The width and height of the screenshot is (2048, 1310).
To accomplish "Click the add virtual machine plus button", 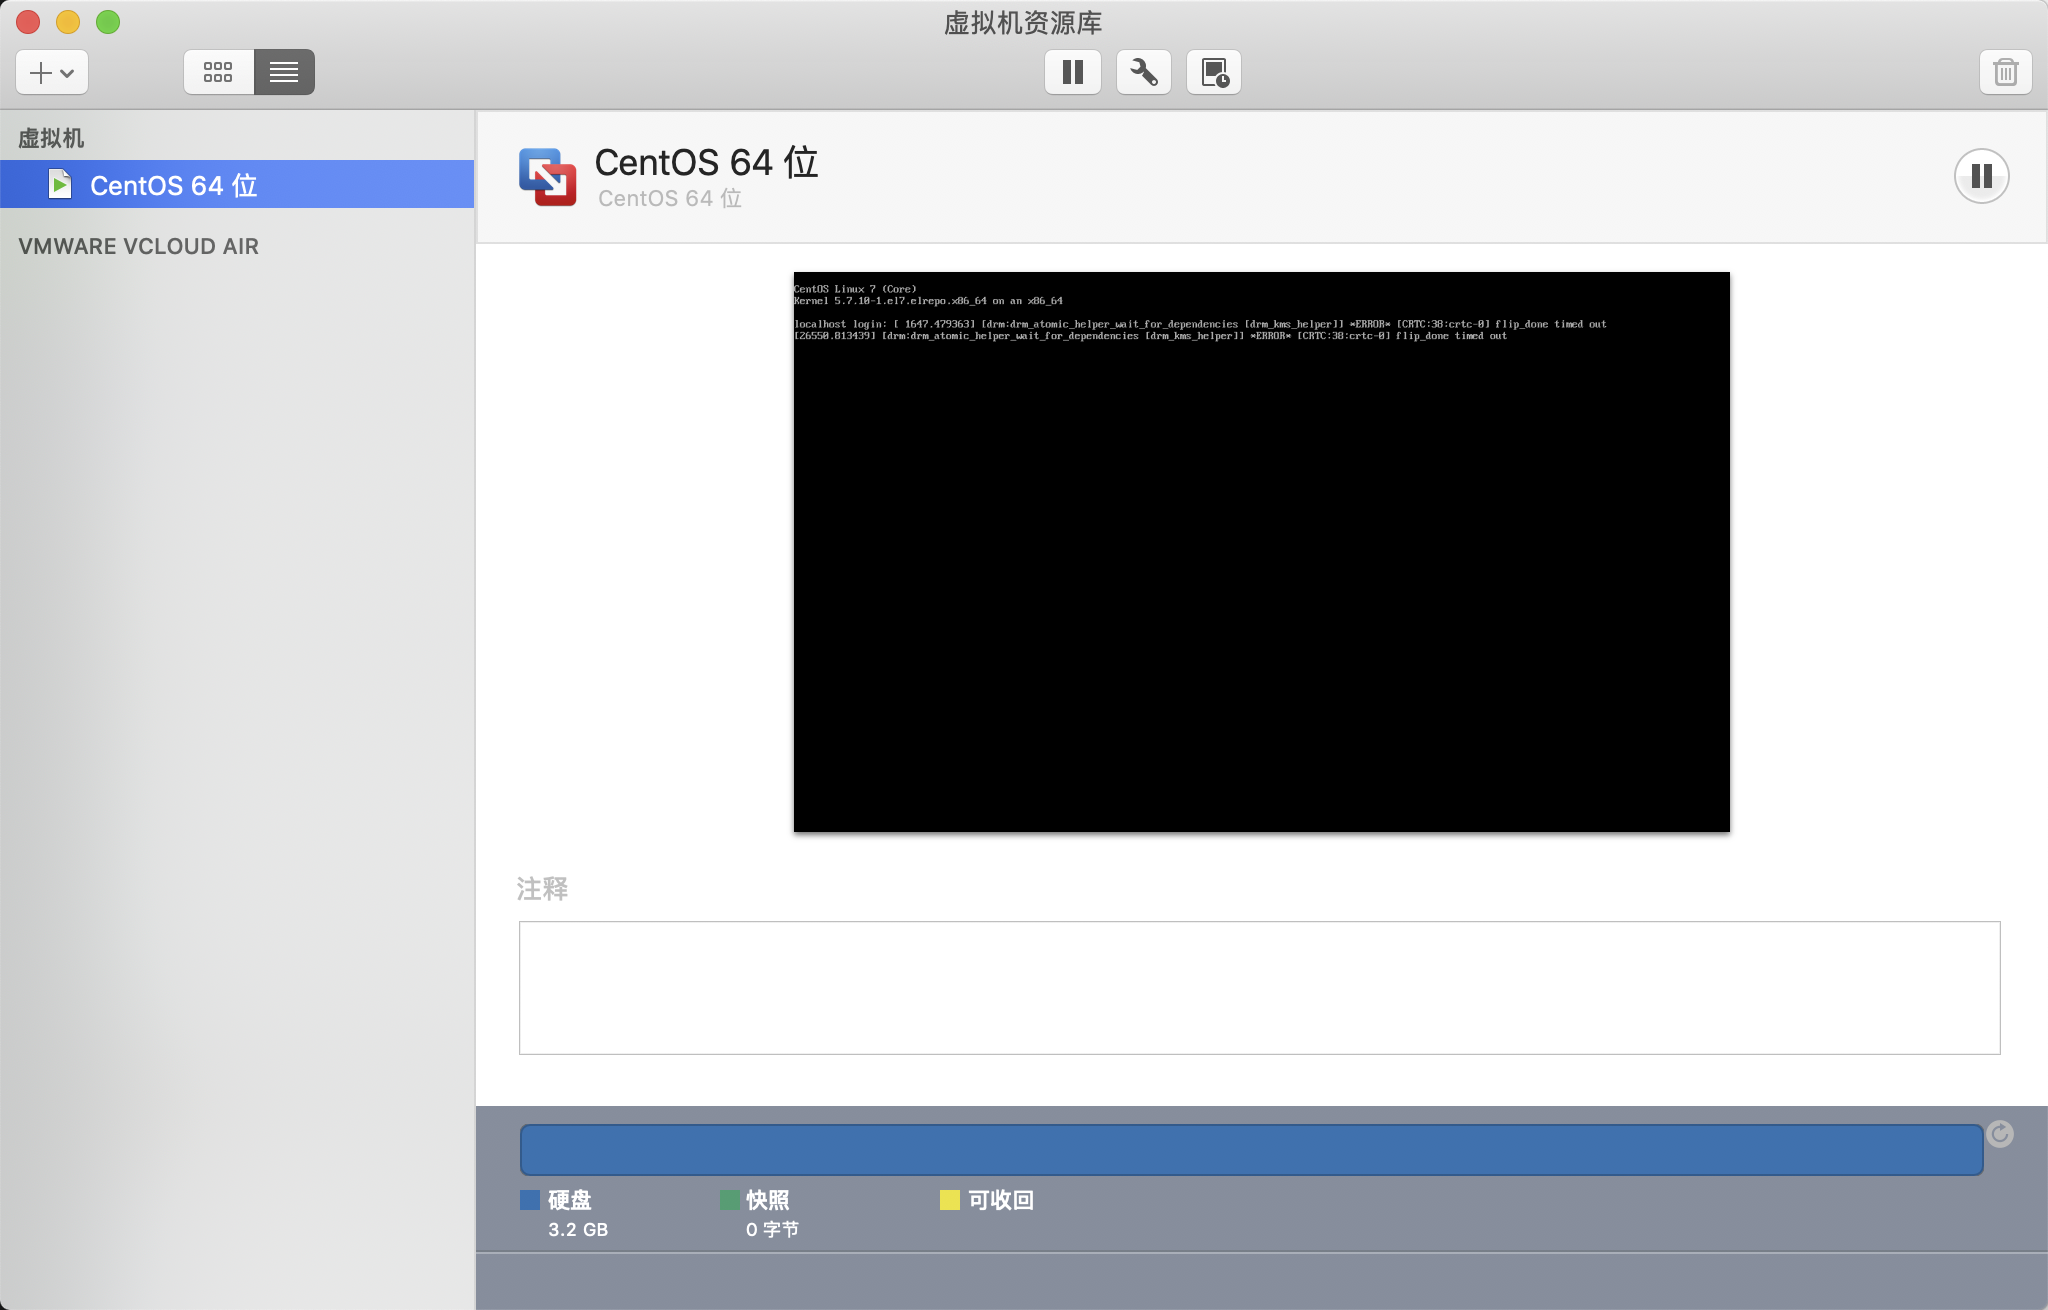I will pos(51,72).
